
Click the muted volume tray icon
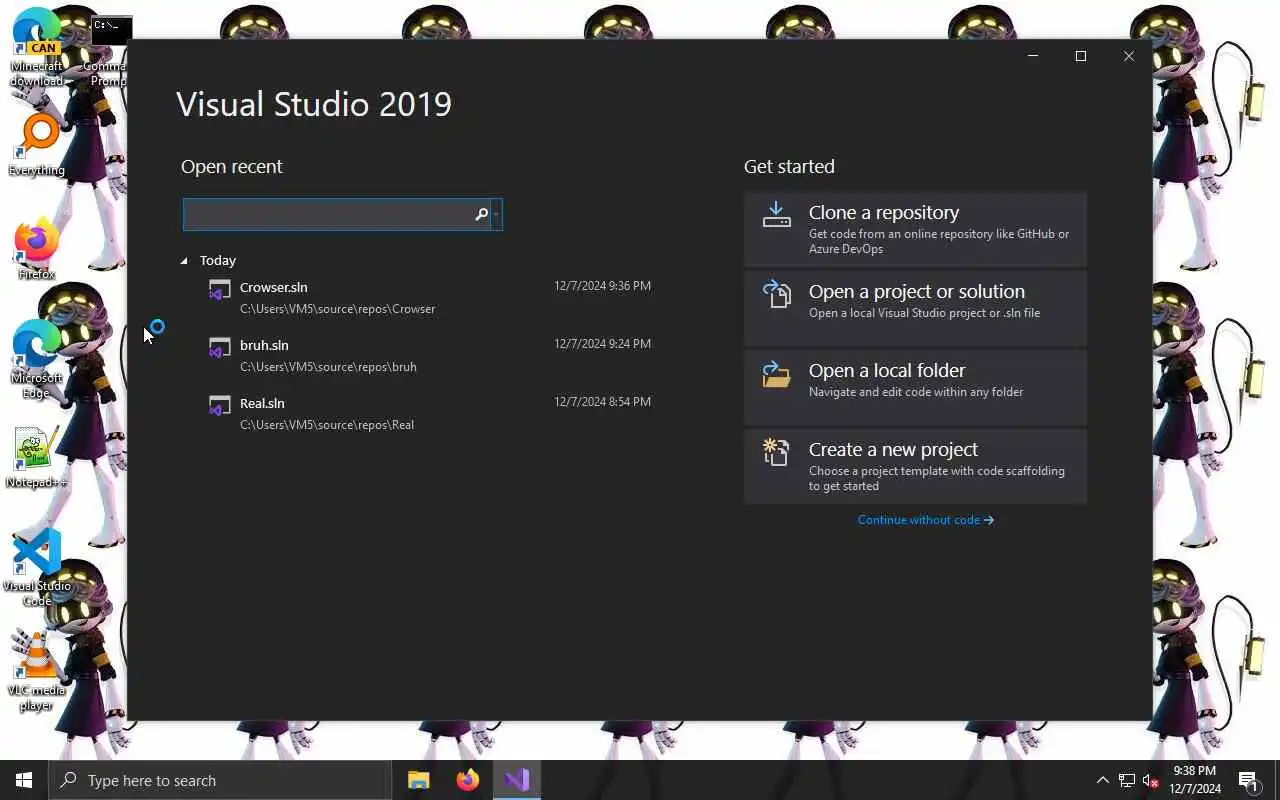(x=1151, y=780)
